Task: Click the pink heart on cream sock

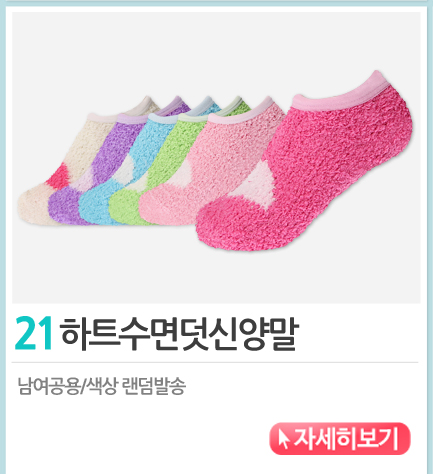Action: click(59, 177)
